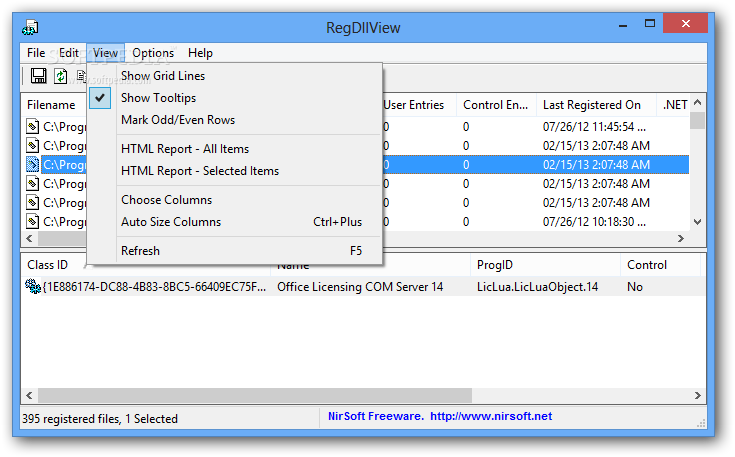This screenshot has width=735, height=457.
Task: Click the file icon of the highlighted selected row
Action: 32,165
